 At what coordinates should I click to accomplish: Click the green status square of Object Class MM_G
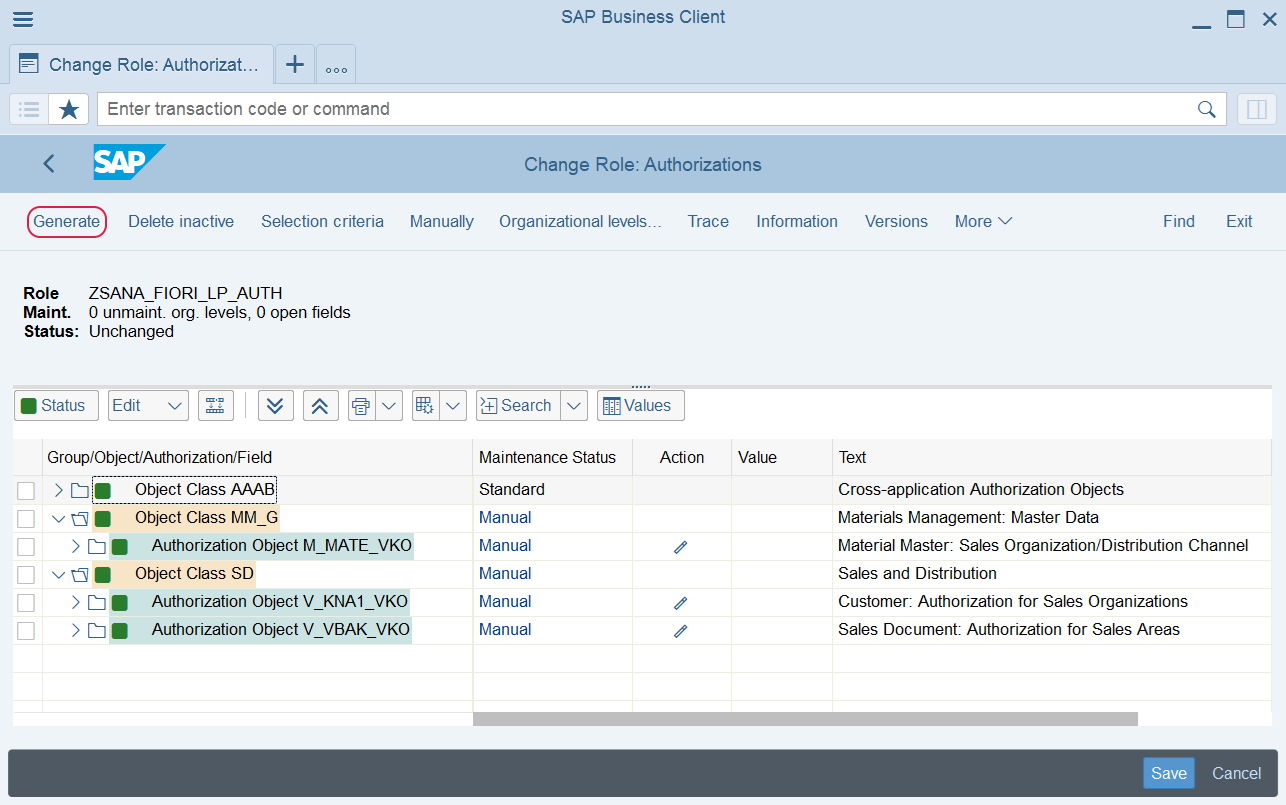(102, 519)
